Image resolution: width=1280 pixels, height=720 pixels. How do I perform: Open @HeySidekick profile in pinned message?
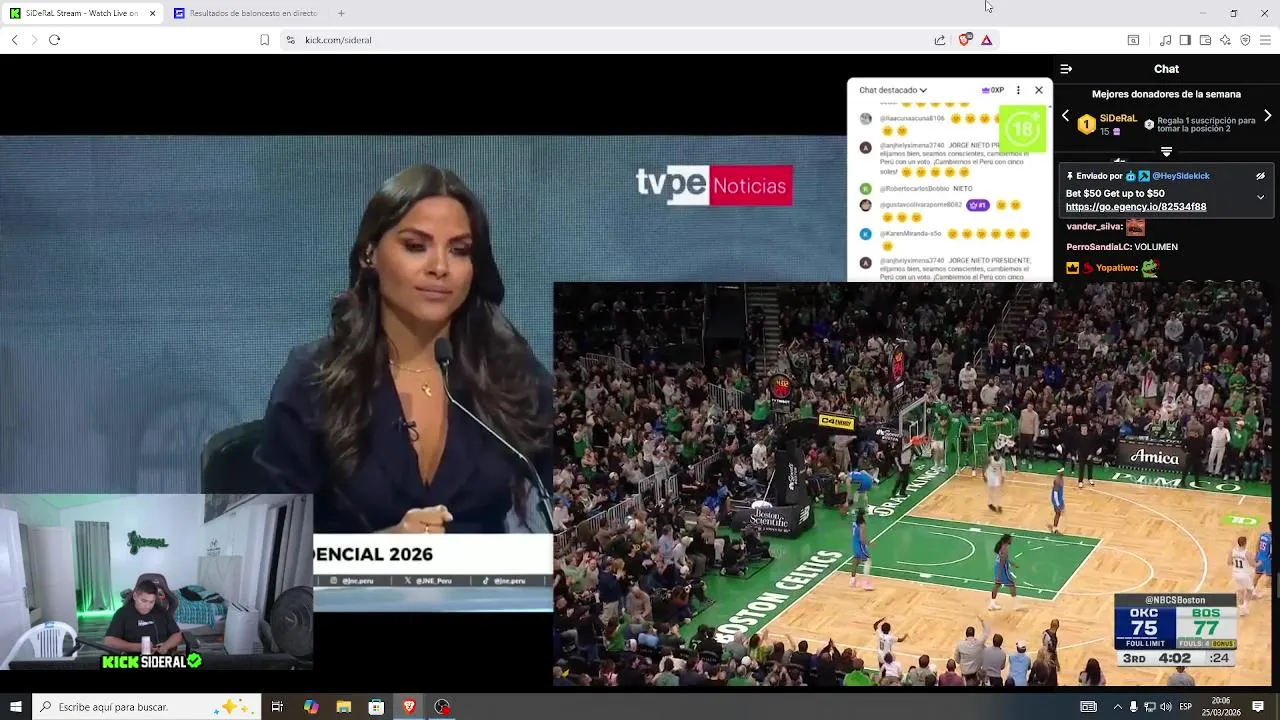[1181, 176]
